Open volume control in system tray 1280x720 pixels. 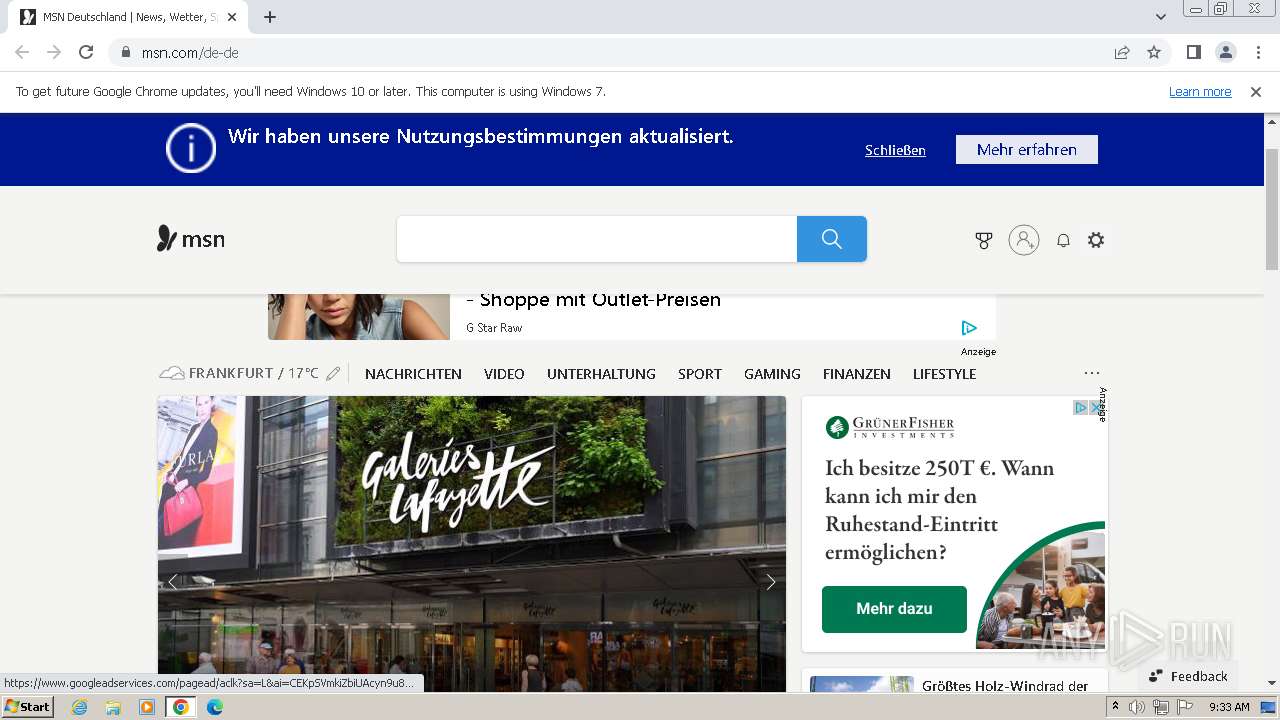click(x=1137, y=707)
